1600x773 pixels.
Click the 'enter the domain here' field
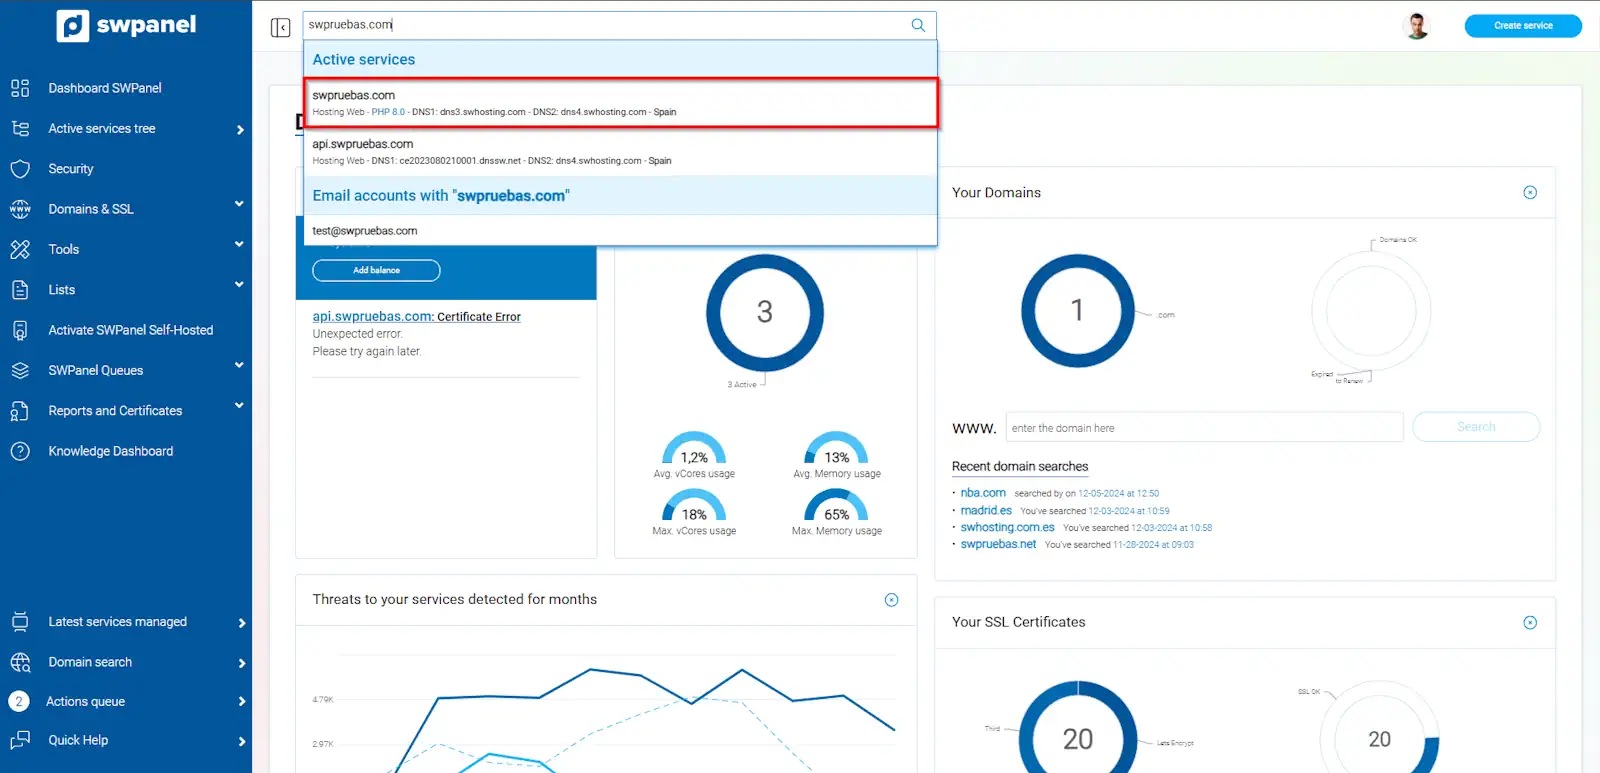tap(1204, 427)
